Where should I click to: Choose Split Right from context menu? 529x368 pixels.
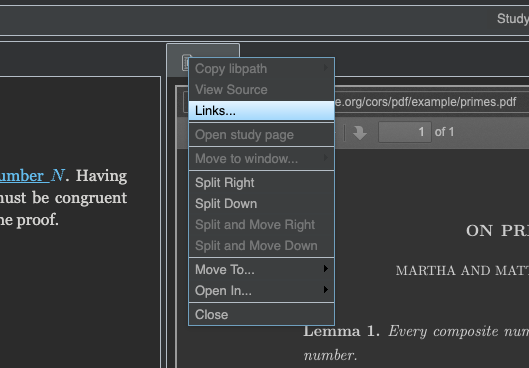pos(261,182)
